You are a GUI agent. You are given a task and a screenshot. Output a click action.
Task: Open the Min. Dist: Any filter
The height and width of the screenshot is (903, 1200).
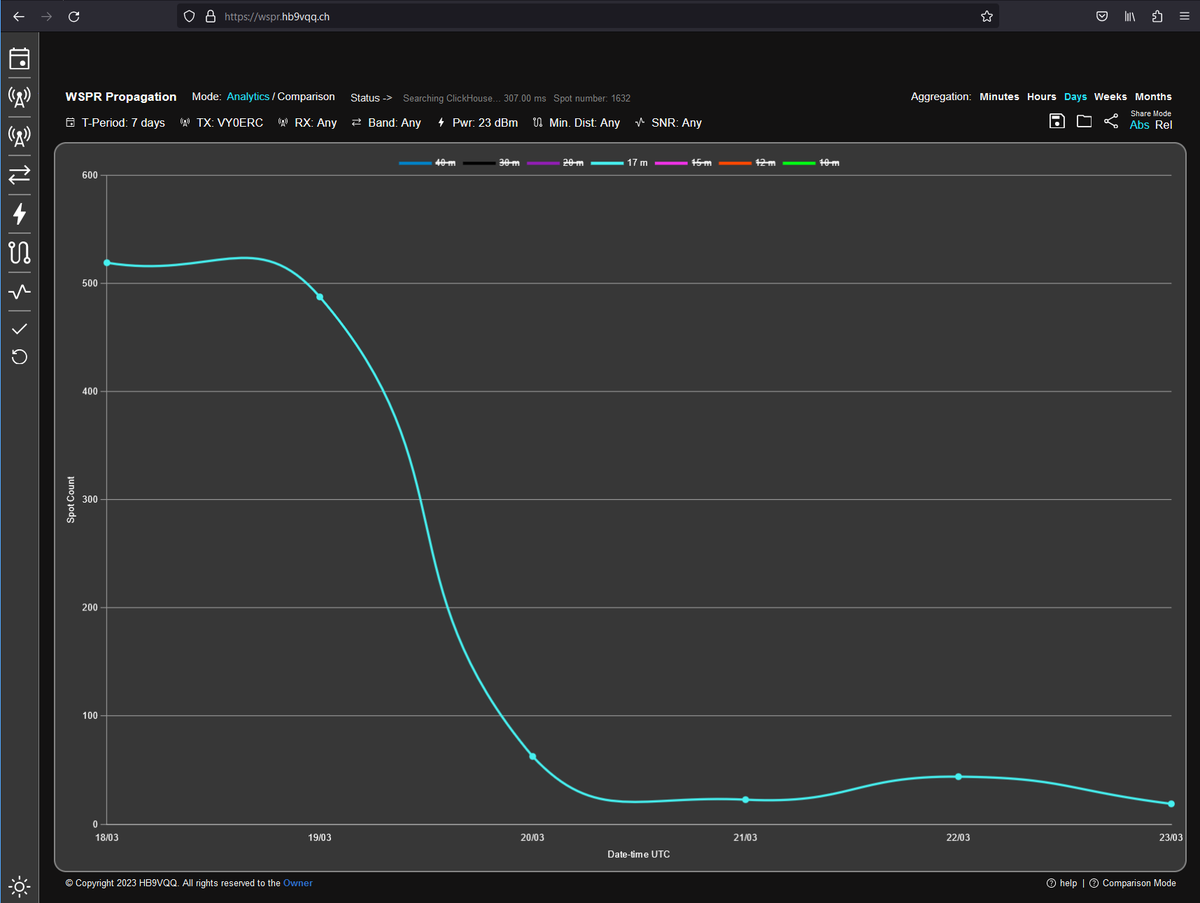click(x=576, y=123)
